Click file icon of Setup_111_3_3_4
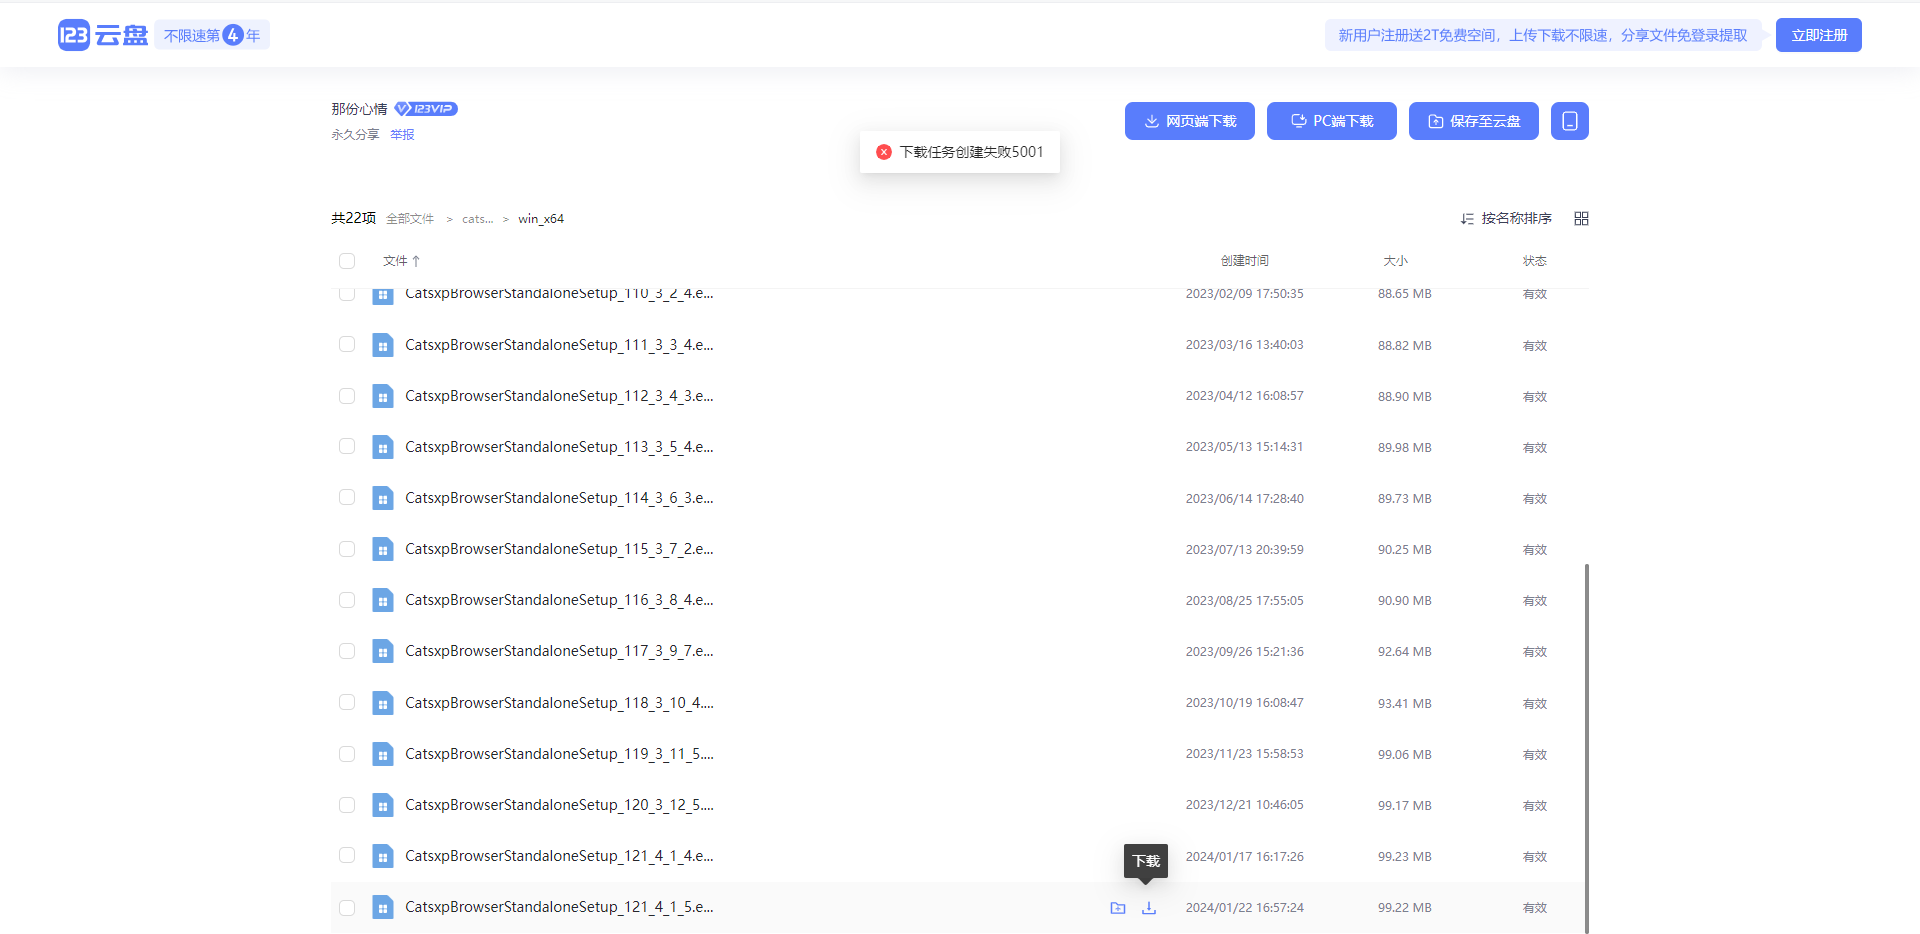Viewport: 1920px width, 934px height. (x=383, y=345)
